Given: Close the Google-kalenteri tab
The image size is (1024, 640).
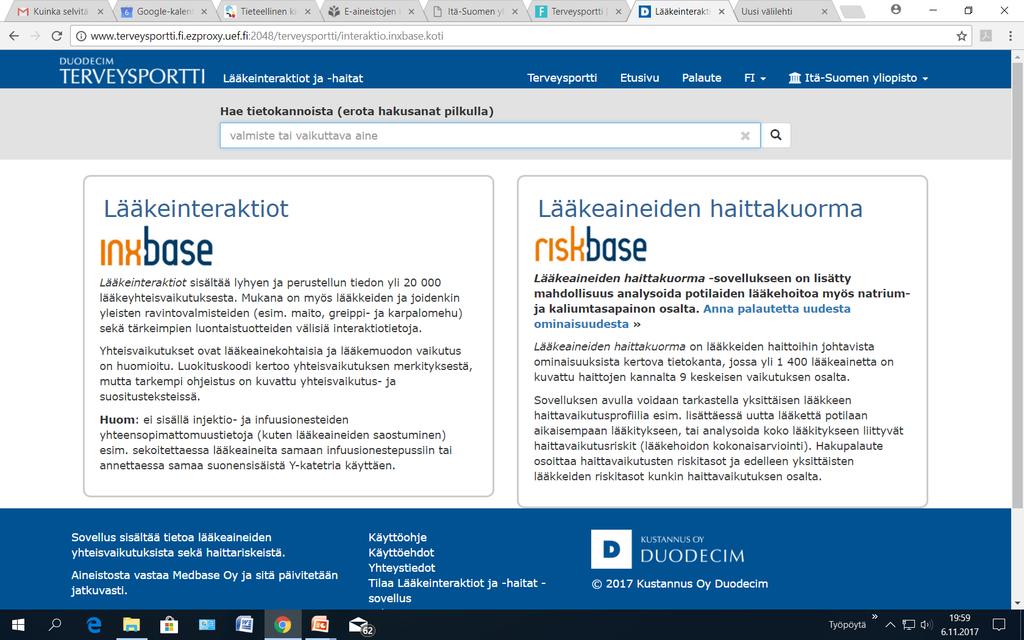Looking at the screenshot, I should click(204, 12).
